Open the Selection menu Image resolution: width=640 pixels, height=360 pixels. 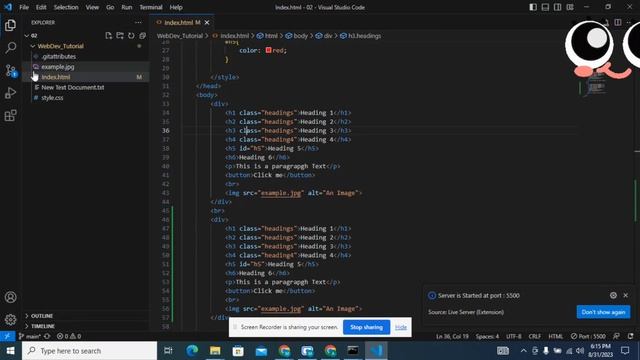(66, 7)
